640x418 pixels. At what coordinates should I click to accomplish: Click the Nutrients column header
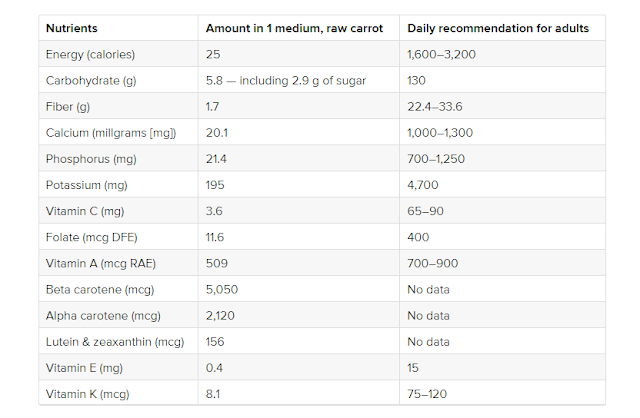72,28
